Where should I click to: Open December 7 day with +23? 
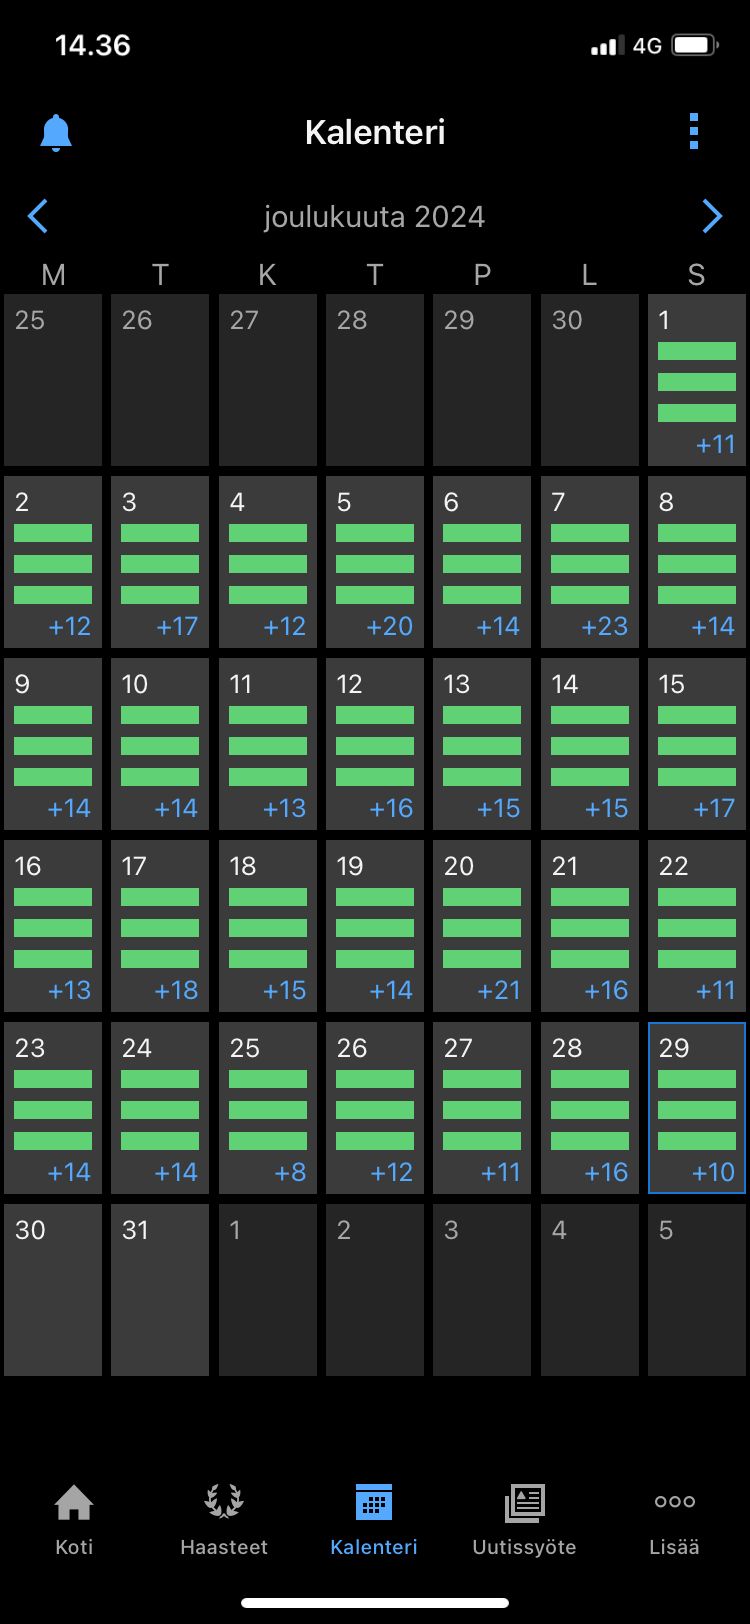589,561
